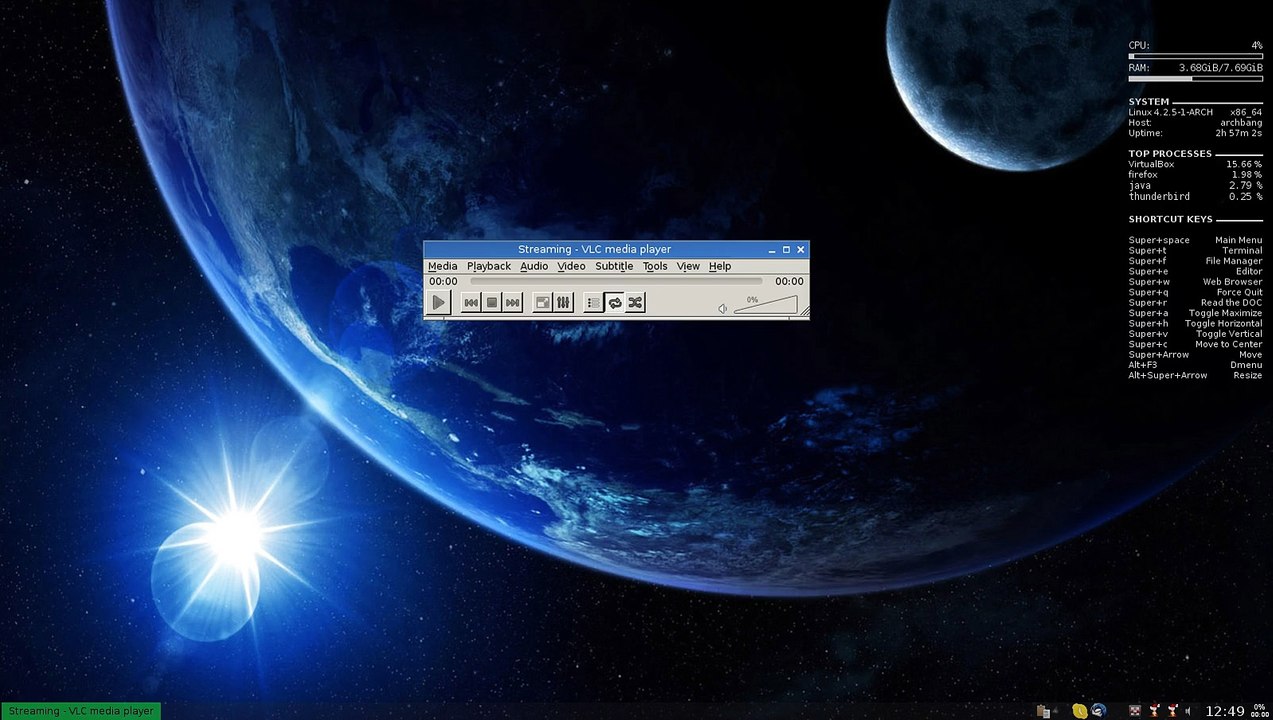Open the clipboard manager tray icon
The height and width of the screenshot is (720, 1273).
(x=1044, y=711)
